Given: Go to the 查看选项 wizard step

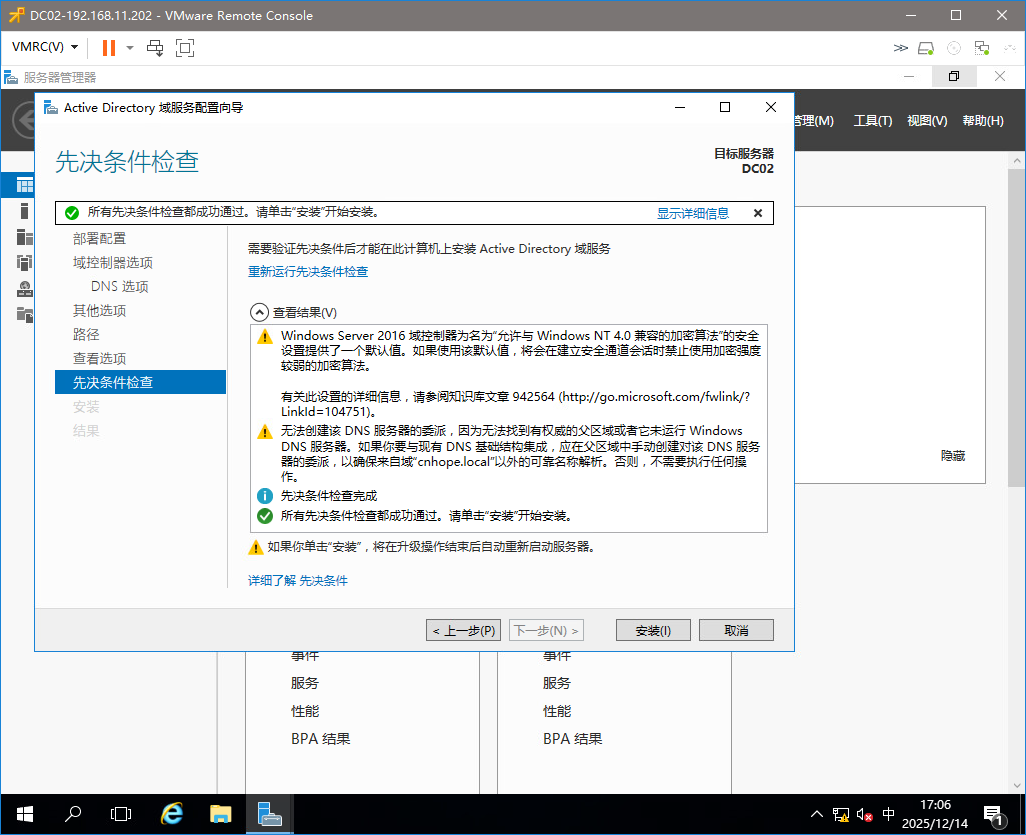Looking at the screenshot, I should click(99, 359).
